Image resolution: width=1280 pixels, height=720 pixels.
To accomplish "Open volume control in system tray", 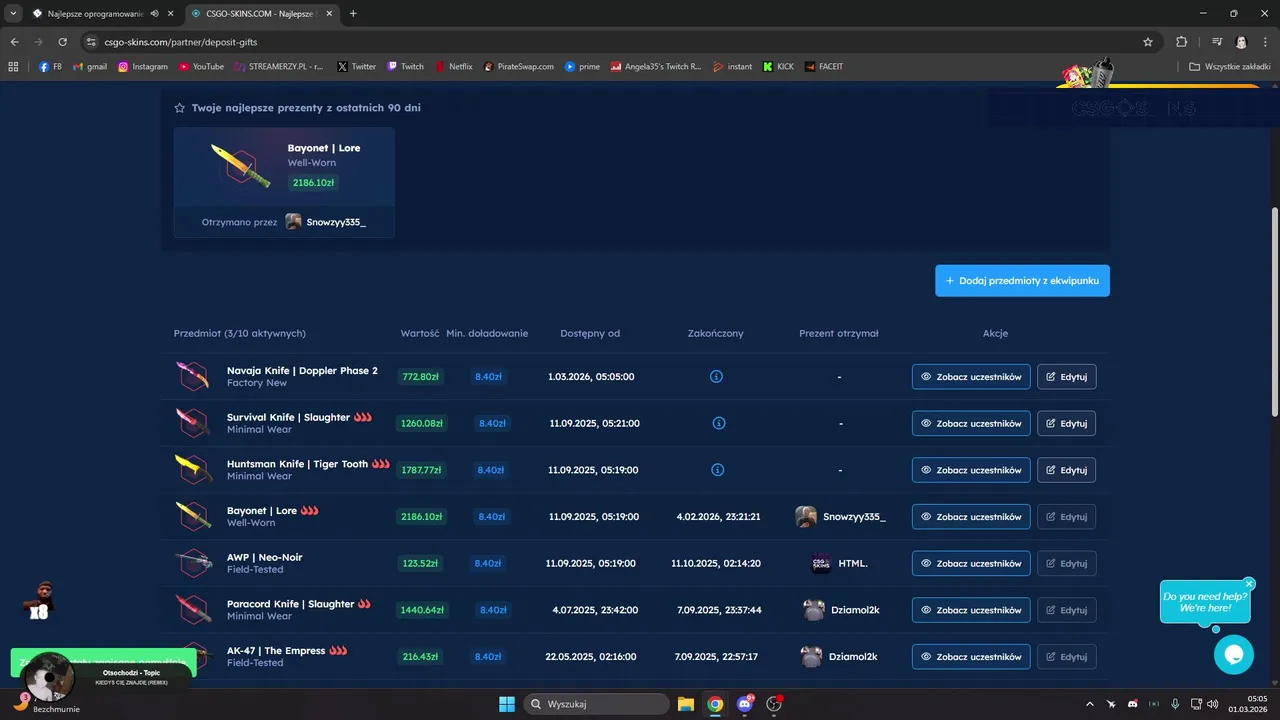I will (1213, 704).
